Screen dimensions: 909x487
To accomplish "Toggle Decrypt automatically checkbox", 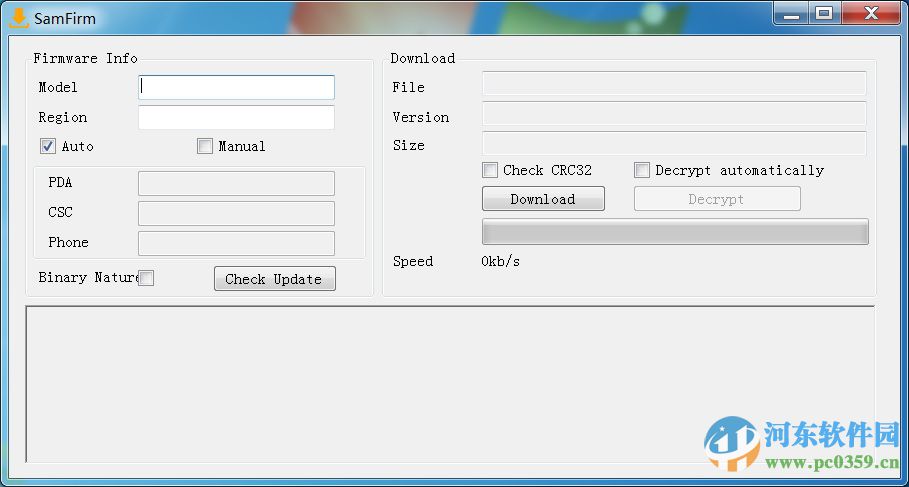I will pos(642,170).
